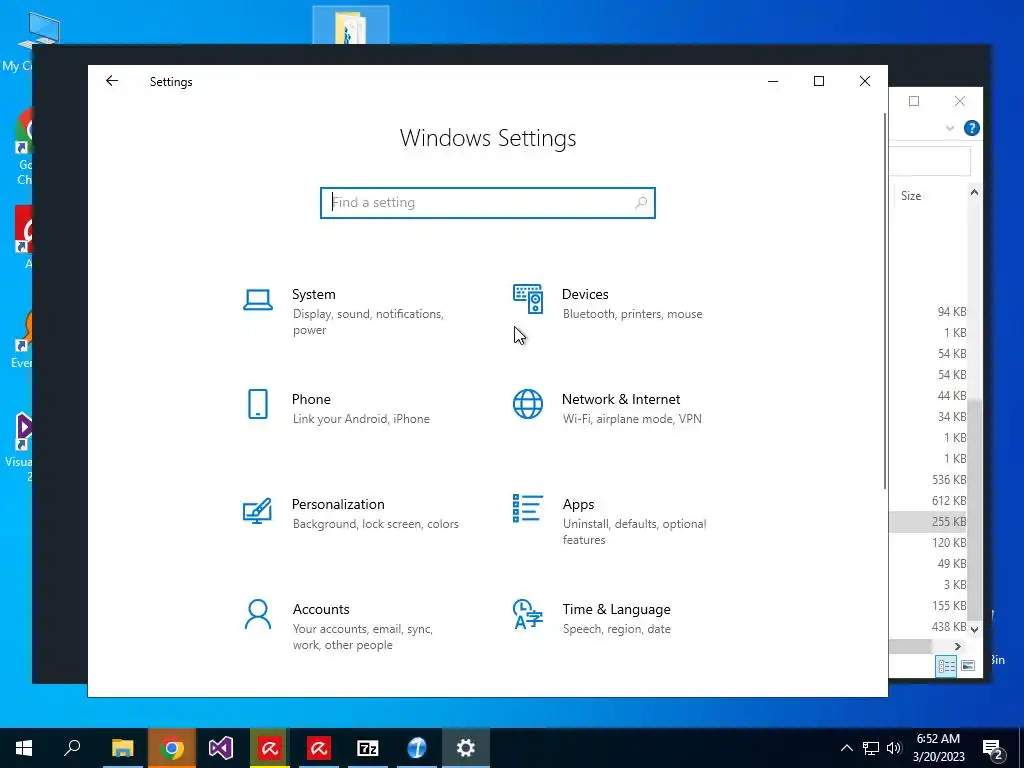This screenshot has width=1024, height=768.
Task: Switch Explorer to large icons view
Action: click(968, 666)
